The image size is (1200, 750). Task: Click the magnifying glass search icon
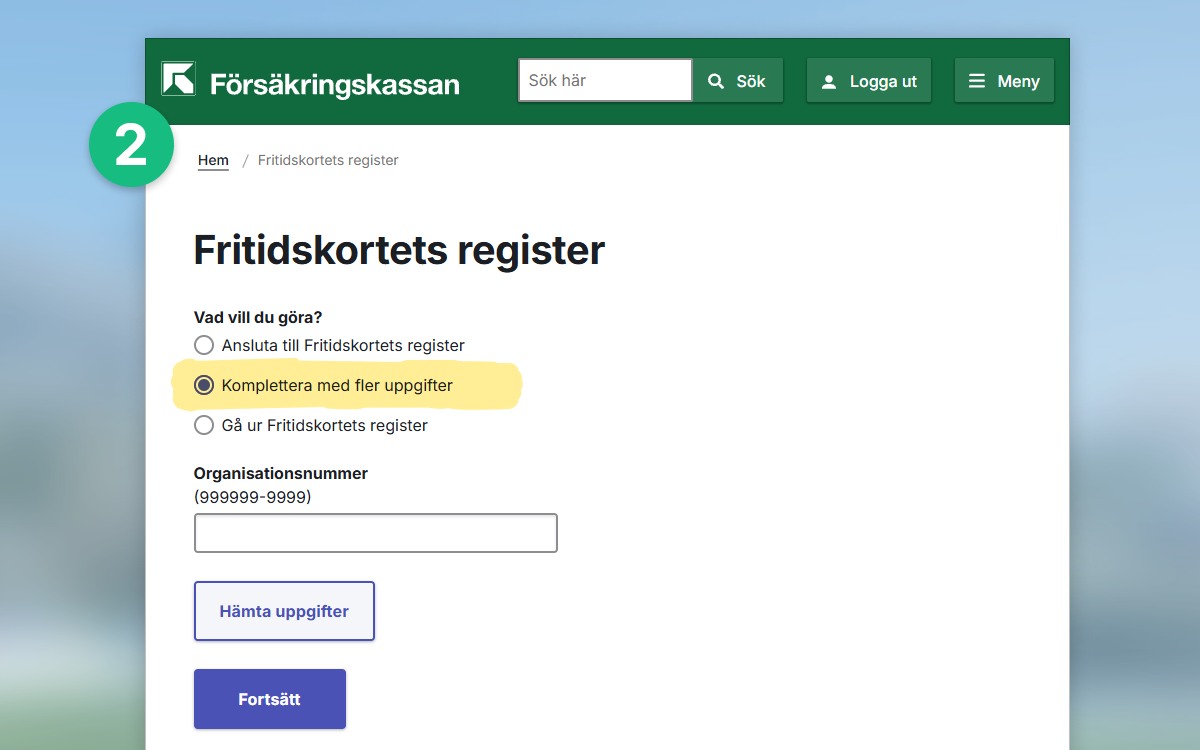click(x=716, y=81)
